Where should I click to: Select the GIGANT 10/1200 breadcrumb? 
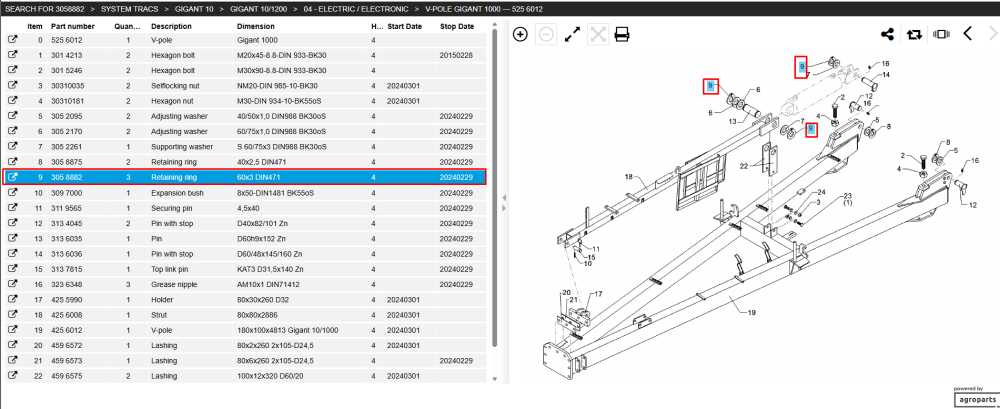pos(259,9)
